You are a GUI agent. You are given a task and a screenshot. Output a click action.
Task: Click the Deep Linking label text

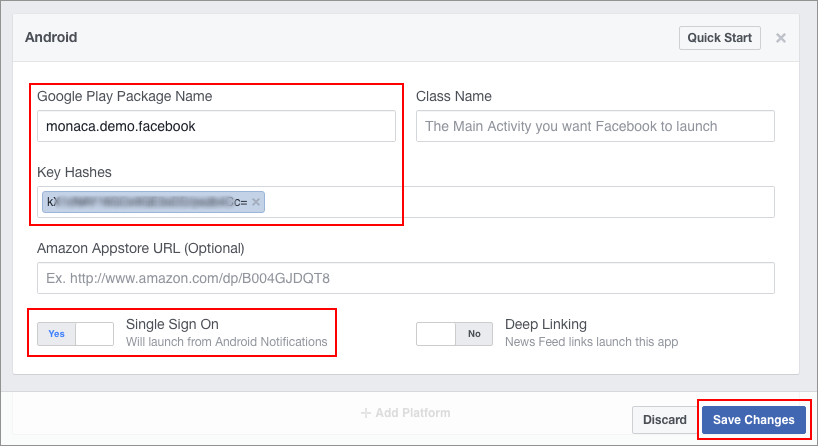point(545,324)
